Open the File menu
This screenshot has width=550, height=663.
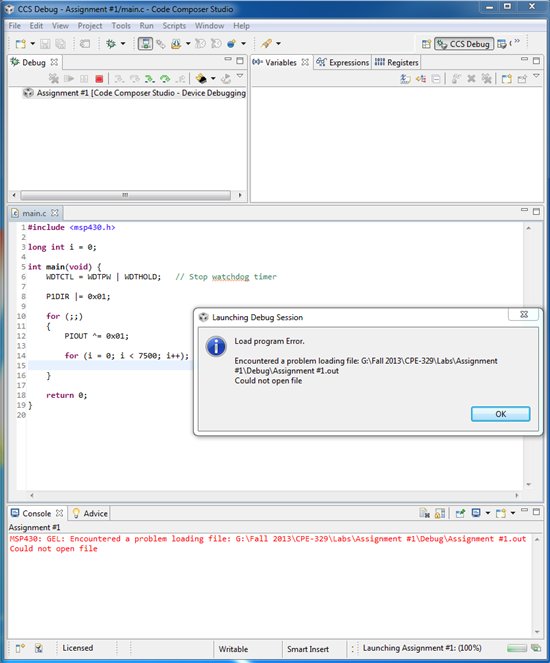pos(15,26)
